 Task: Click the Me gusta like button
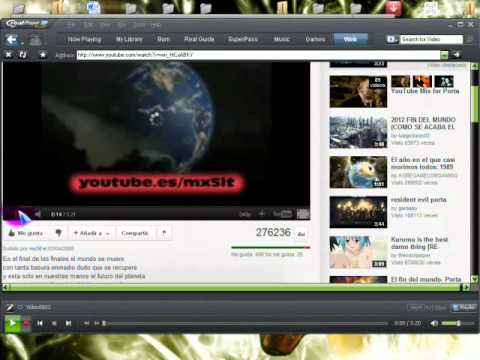click(x=27, y=233)
